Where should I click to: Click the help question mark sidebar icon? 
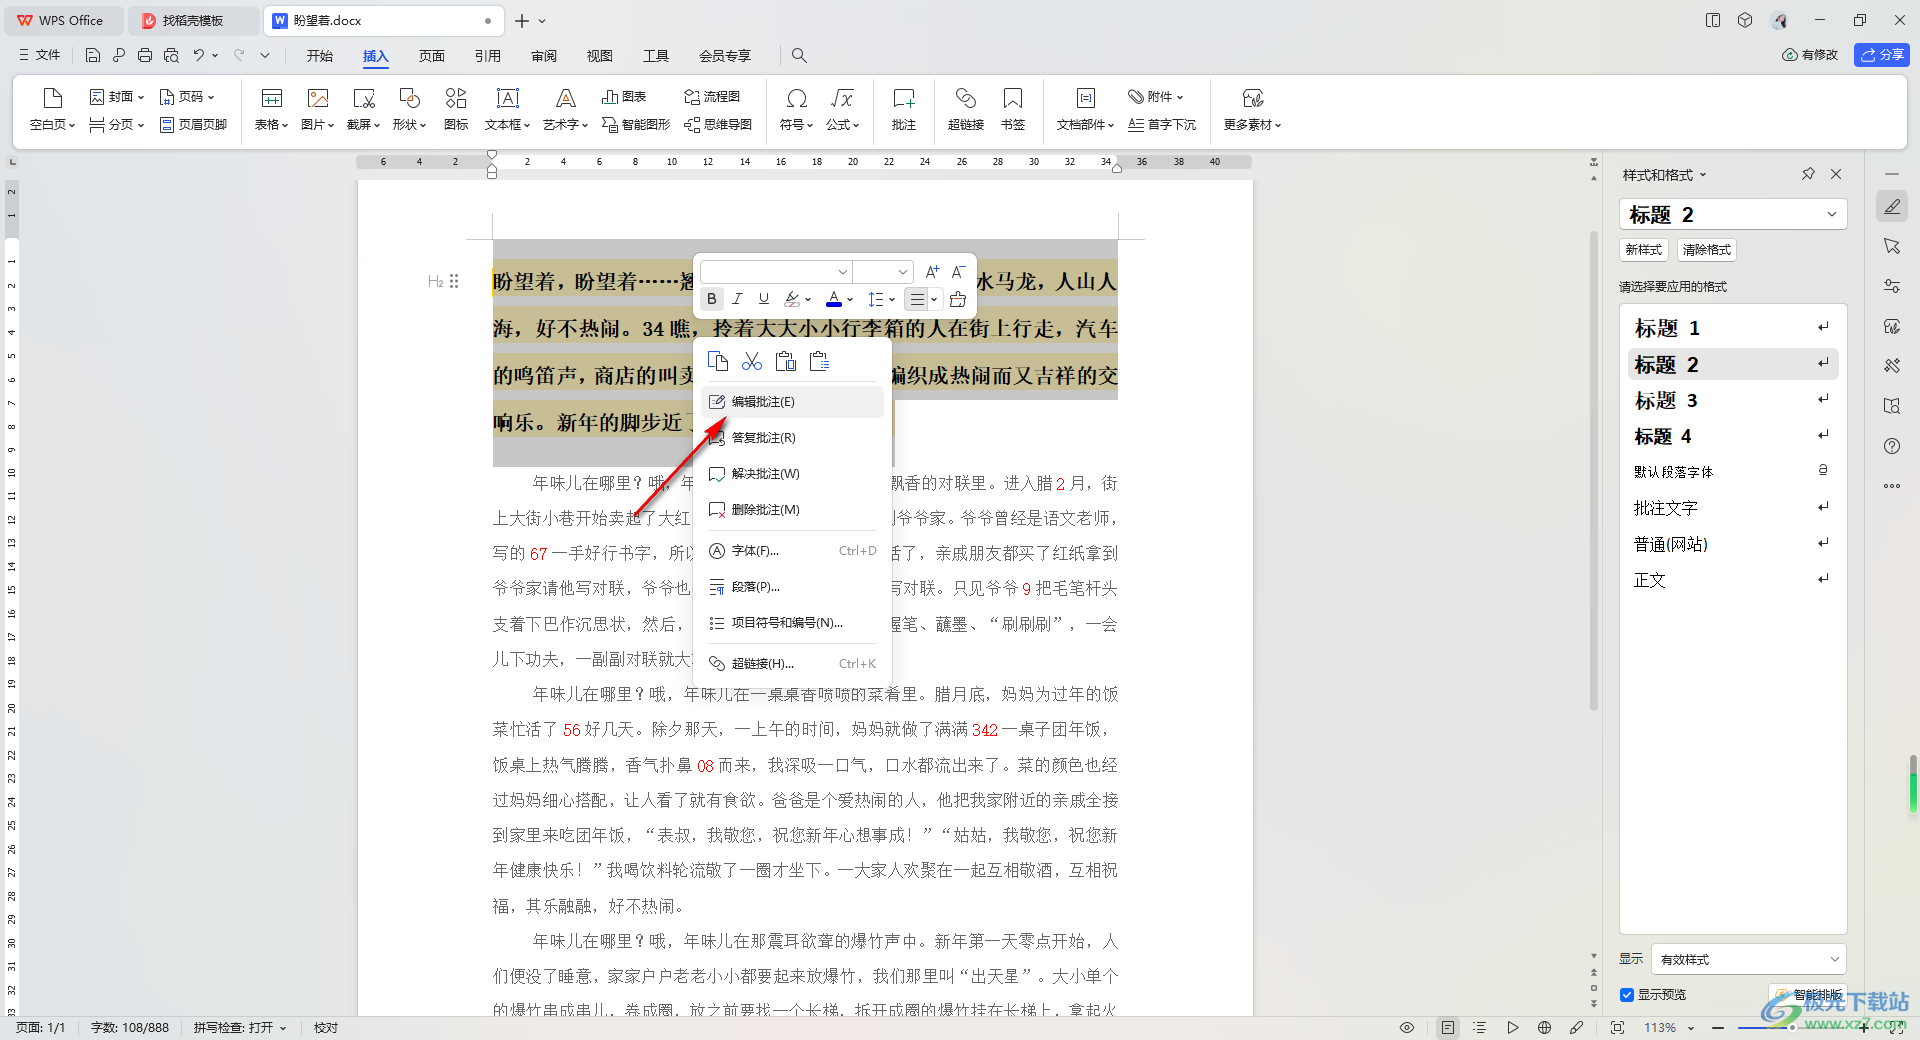click(1892, 446)
